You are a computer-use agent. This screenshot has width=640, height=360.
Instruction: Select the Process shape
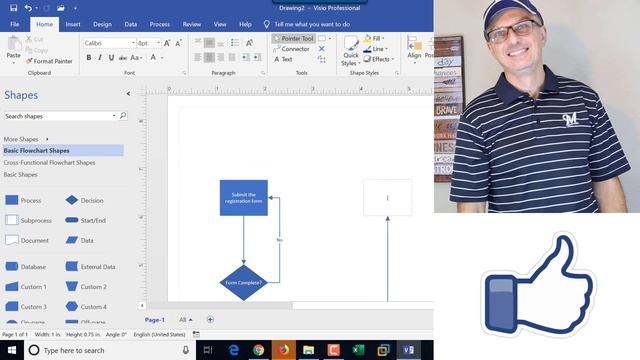click(x=23, y=200)
